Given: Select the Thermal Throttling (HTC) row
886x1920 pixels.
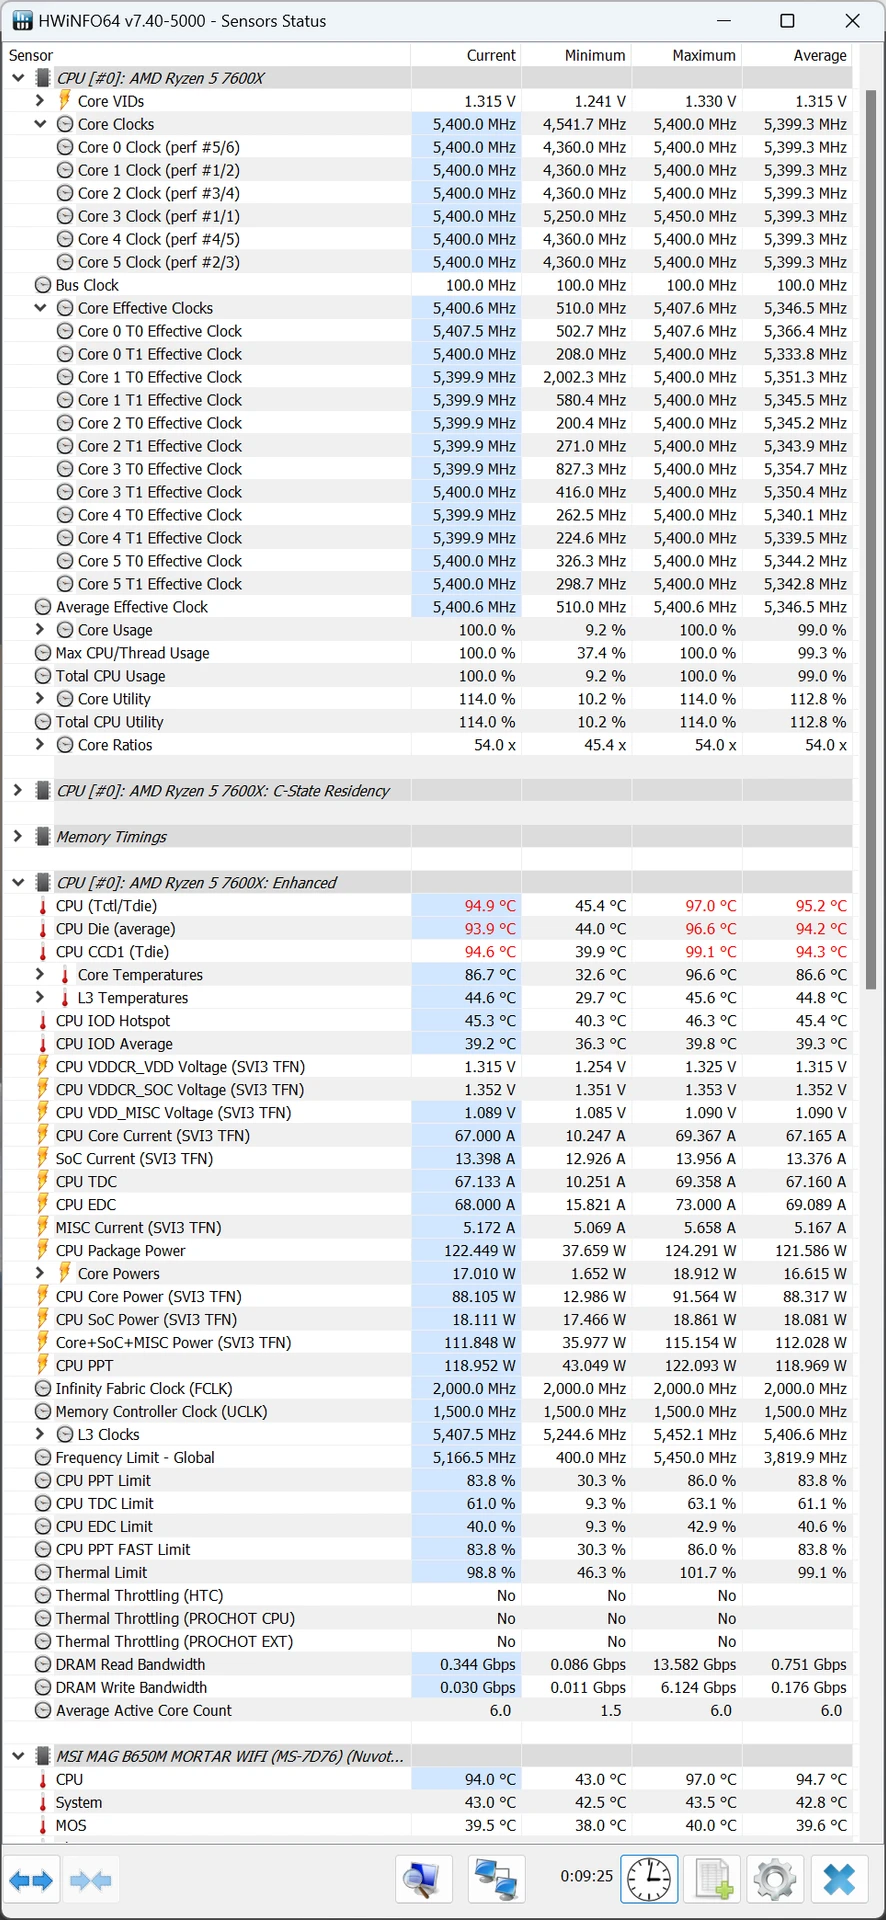Looking at the screenshot, I should (428, 1595).
